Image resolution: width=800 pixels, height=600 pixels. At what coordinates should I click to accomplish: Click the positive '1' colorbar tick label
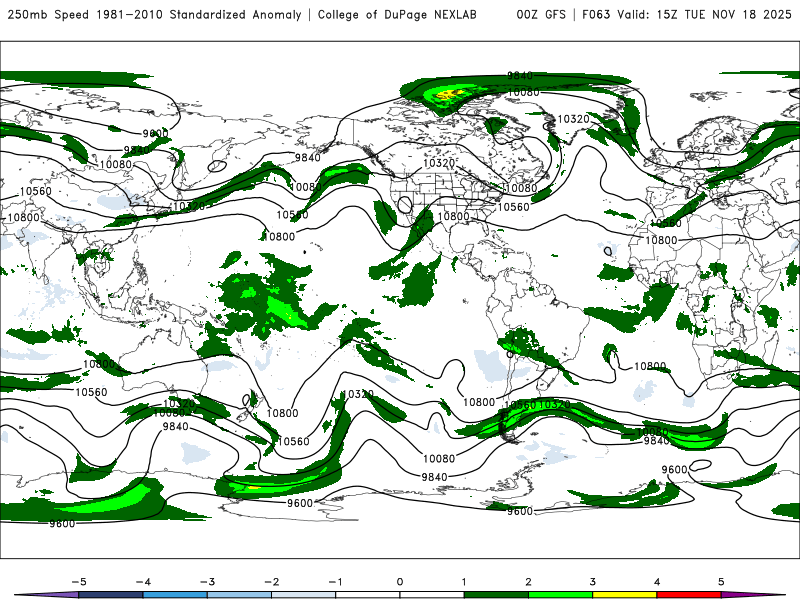click(464, 582)
